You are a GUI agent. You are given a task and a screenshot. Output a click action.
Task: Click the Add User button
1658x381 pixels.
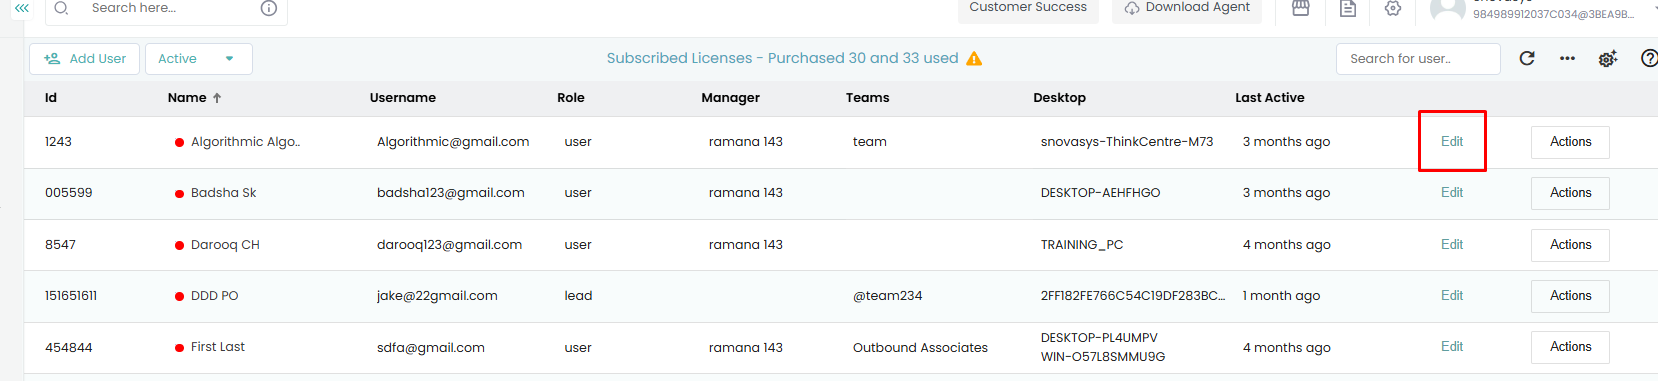click(x=85, y=59)
